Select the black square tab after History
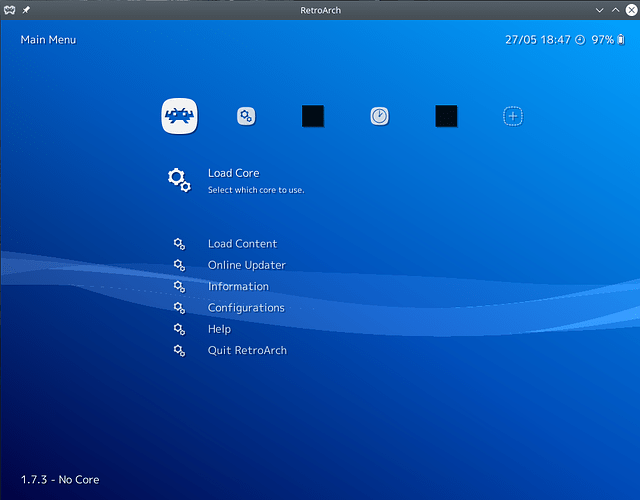640x500 pixels. tap(446, 116)
